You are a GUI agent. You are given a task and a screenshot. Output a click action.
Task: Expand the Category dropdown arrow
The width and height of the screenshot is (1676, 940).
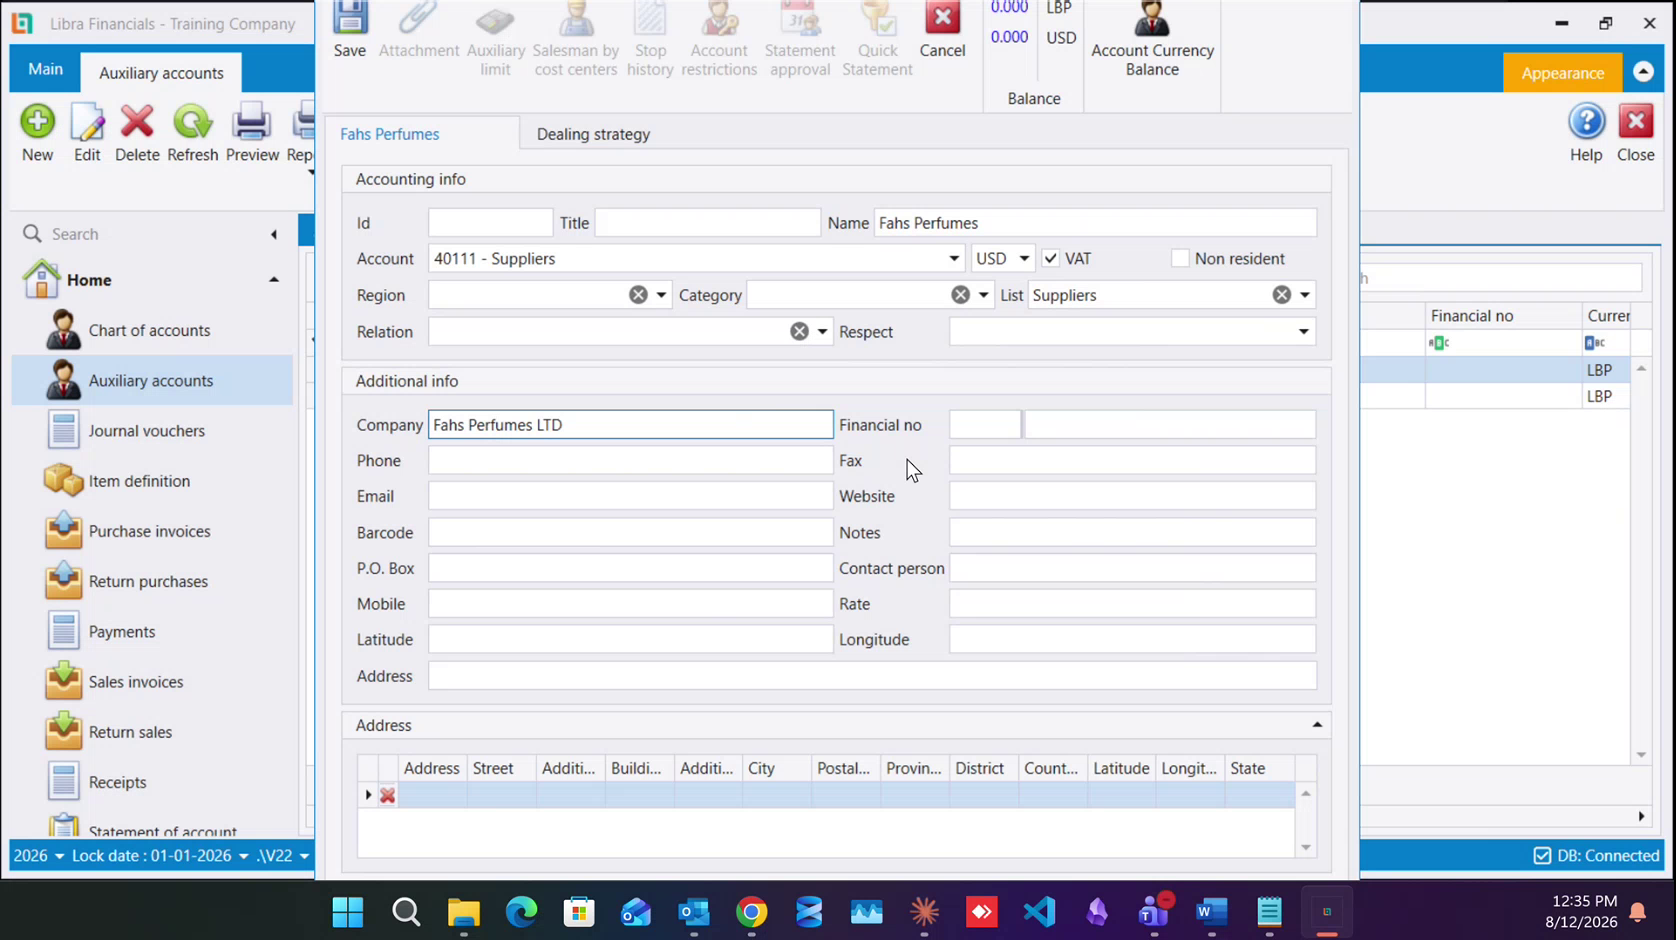[x=983, y=295]
